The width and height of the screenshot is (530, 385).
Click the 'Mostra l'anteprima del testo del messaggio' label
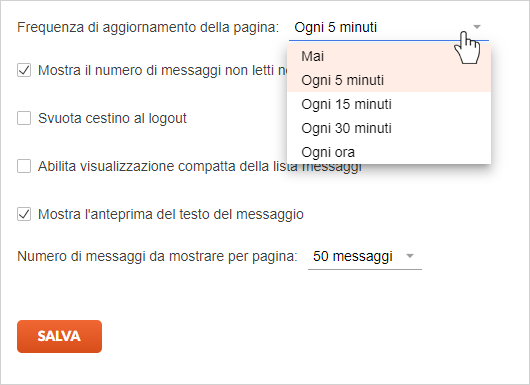click(171, 214)
